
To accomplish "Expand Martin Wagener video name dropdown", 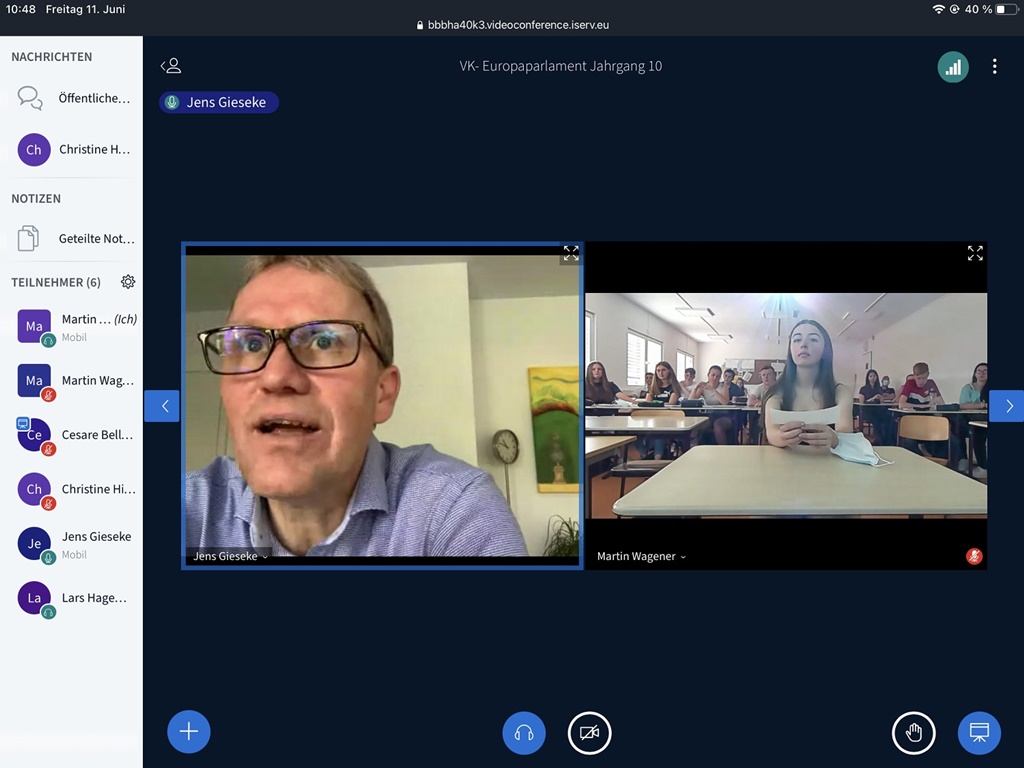I will coord(642,556).
